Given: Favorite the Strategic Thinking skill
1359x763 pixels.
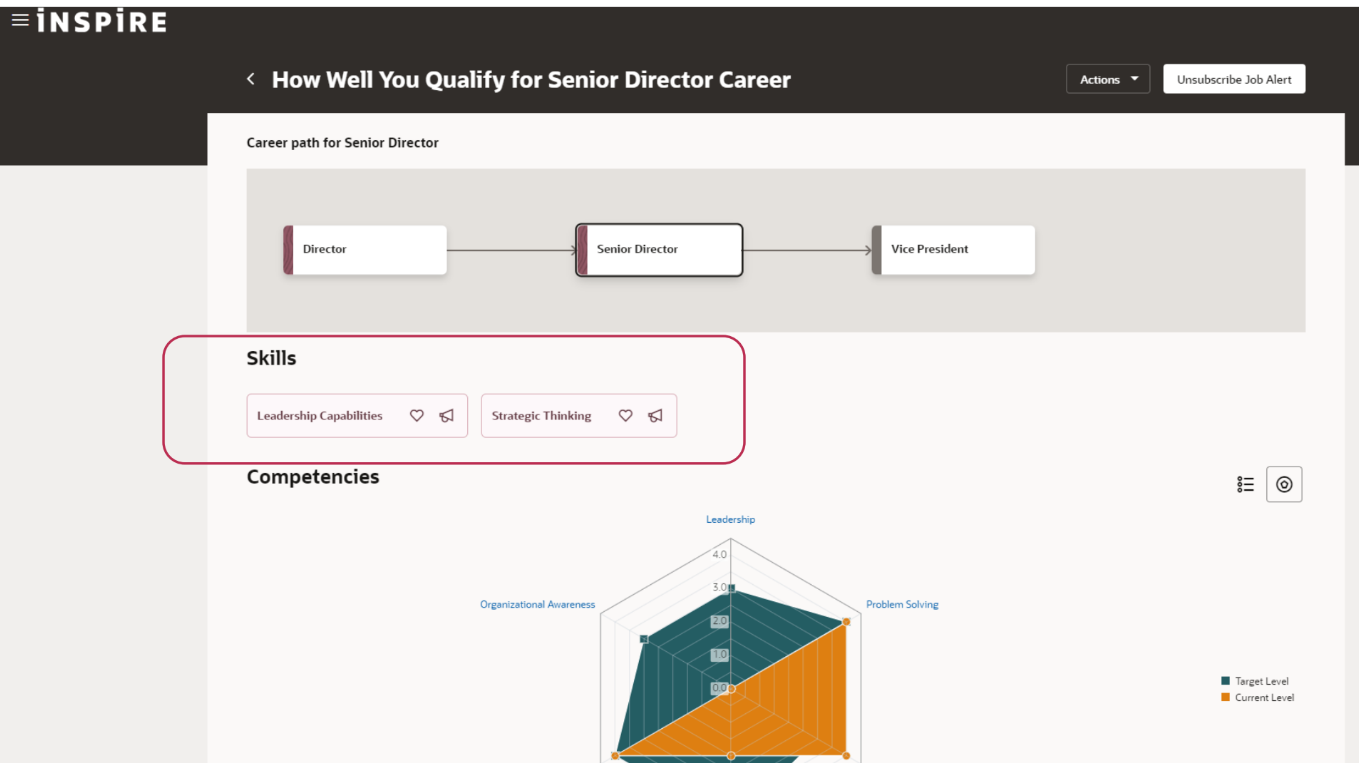Looking at the screenshot, I should (x=625, y=415).
